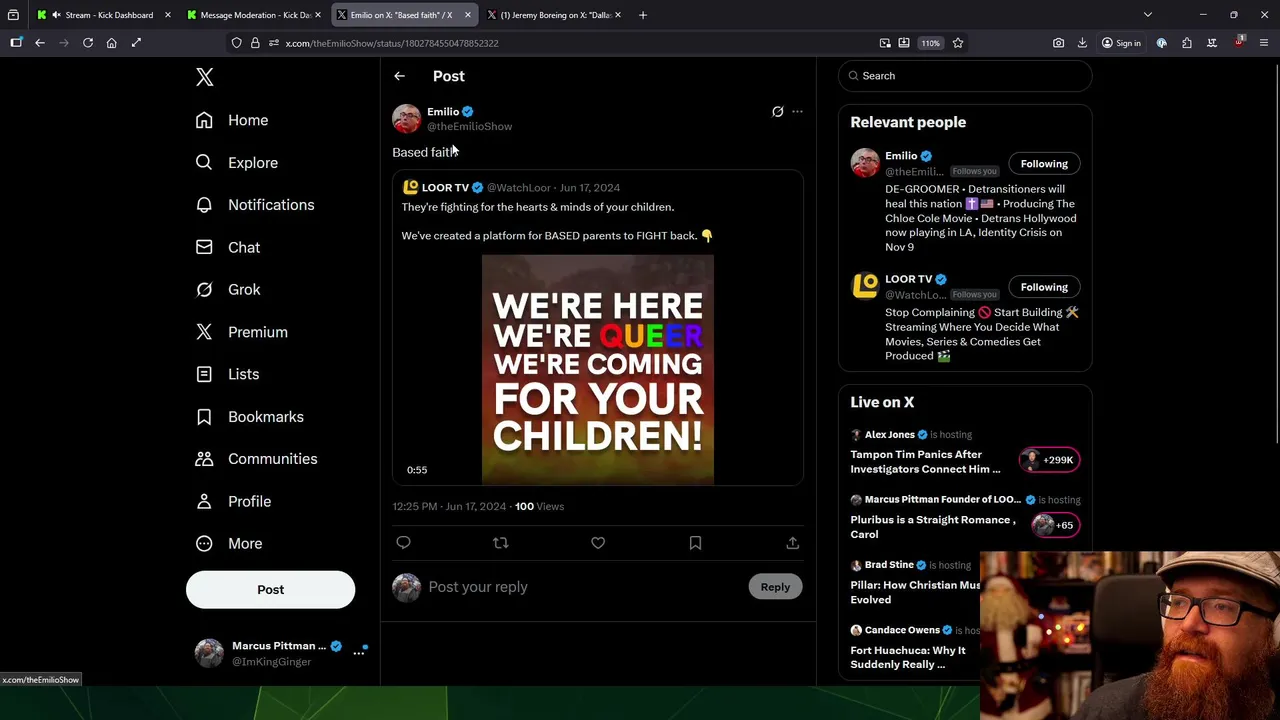Viewport: 1280px width, 720px height.
Task: Open the account options dots beside Marcus Pittman
Action: click(x=359, y=653)
